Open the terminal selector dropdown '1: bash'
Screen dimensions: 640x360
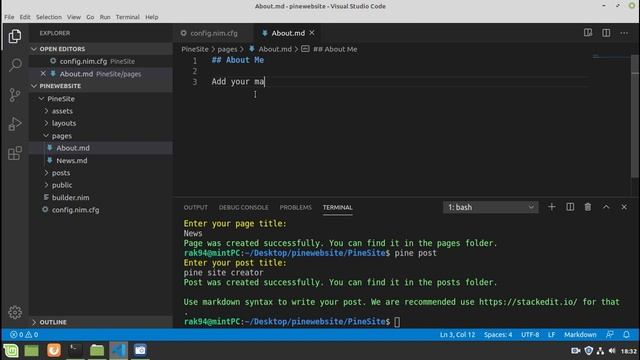[490, 207]
